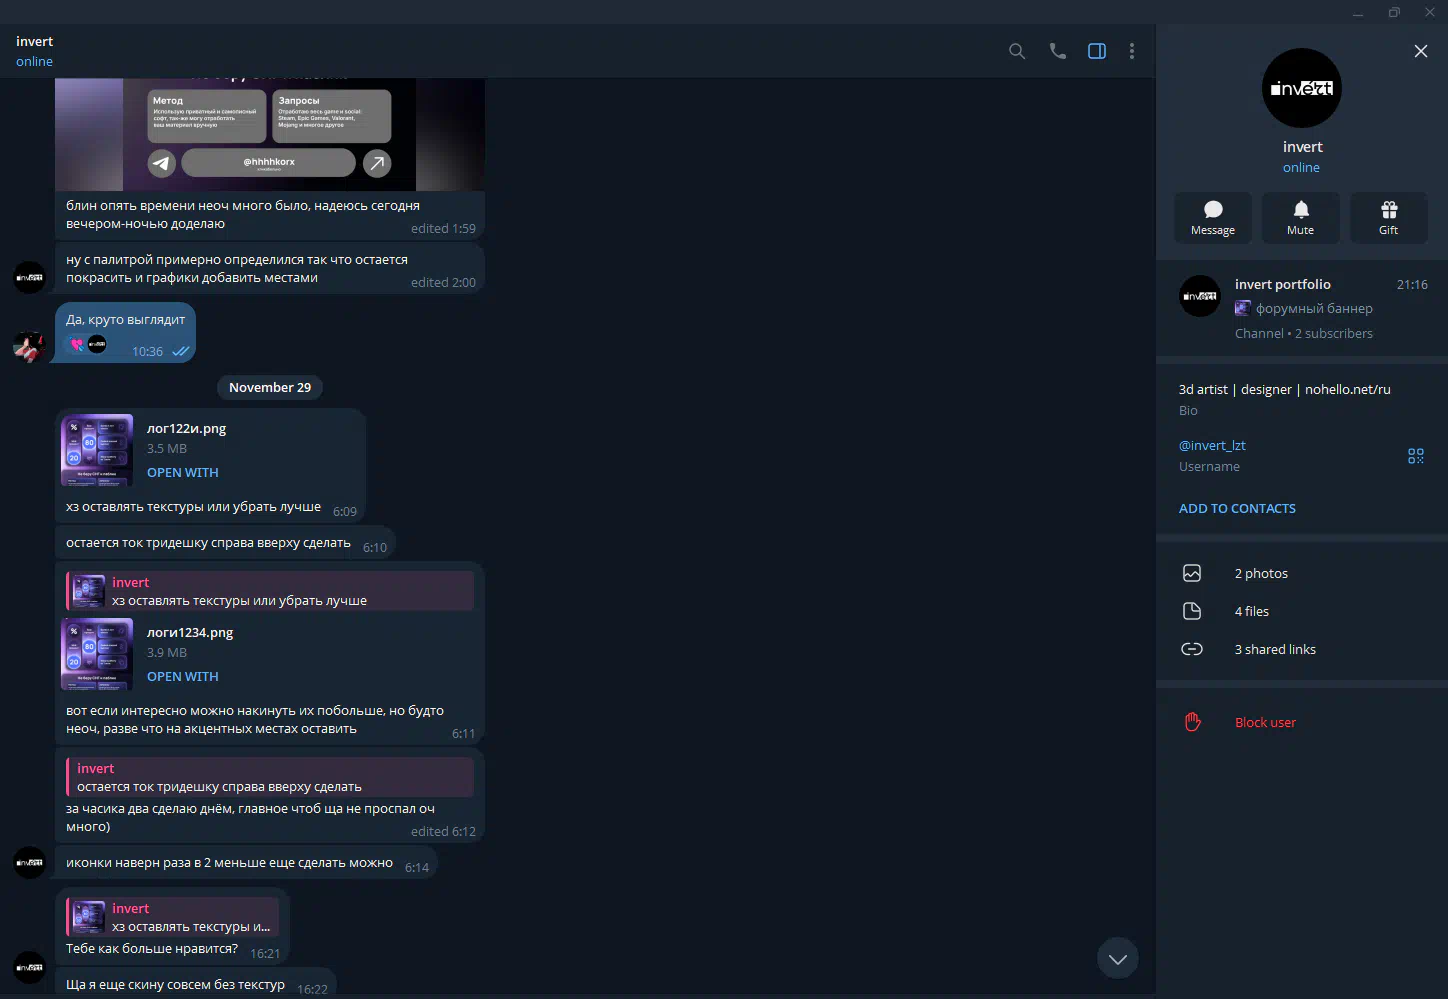Click ADD TO CONTACTS

[x=1237, y=508]
